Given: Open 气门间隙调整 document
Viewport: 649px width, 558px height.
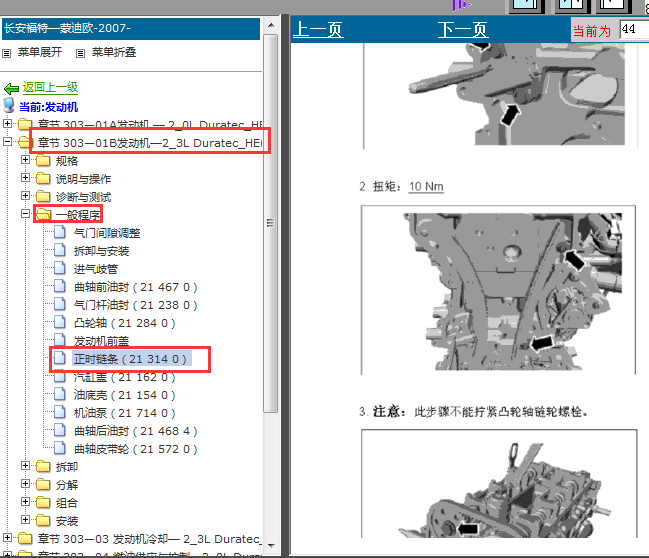Looking at the screenshot, I should tap(107, 233).
